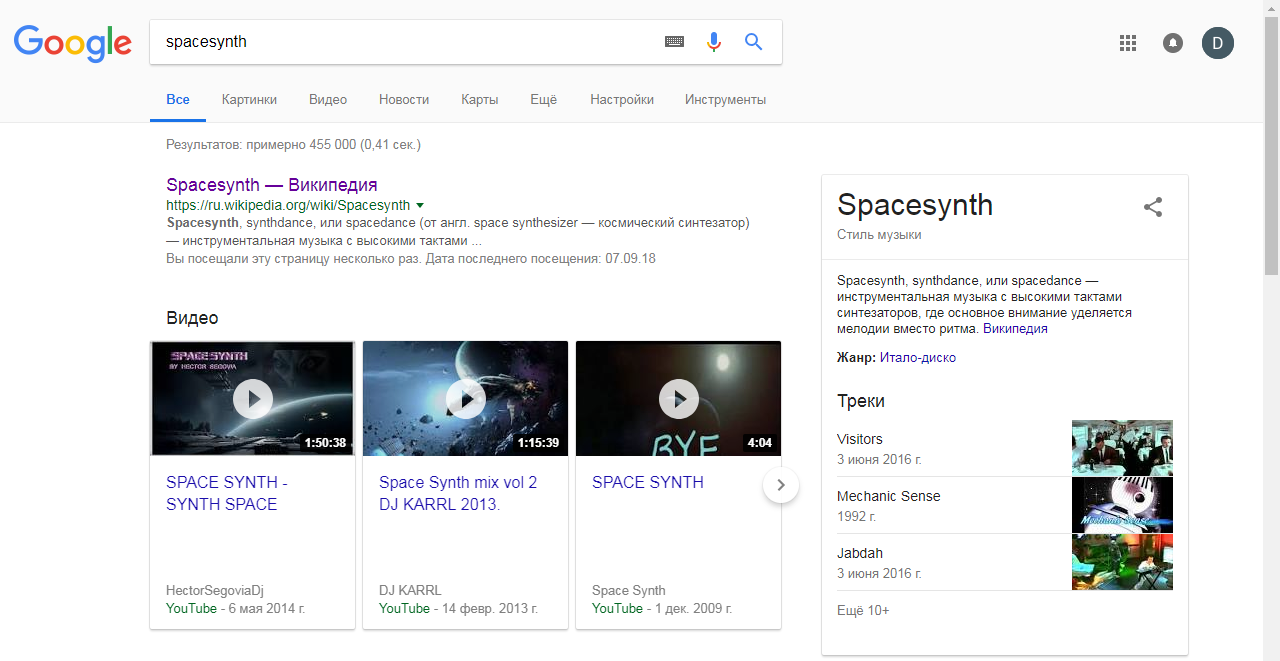Click the HectorSegoviaDj channel name
The height and width of the screenshot is (661, 1280).
click(x=215, y=590)
